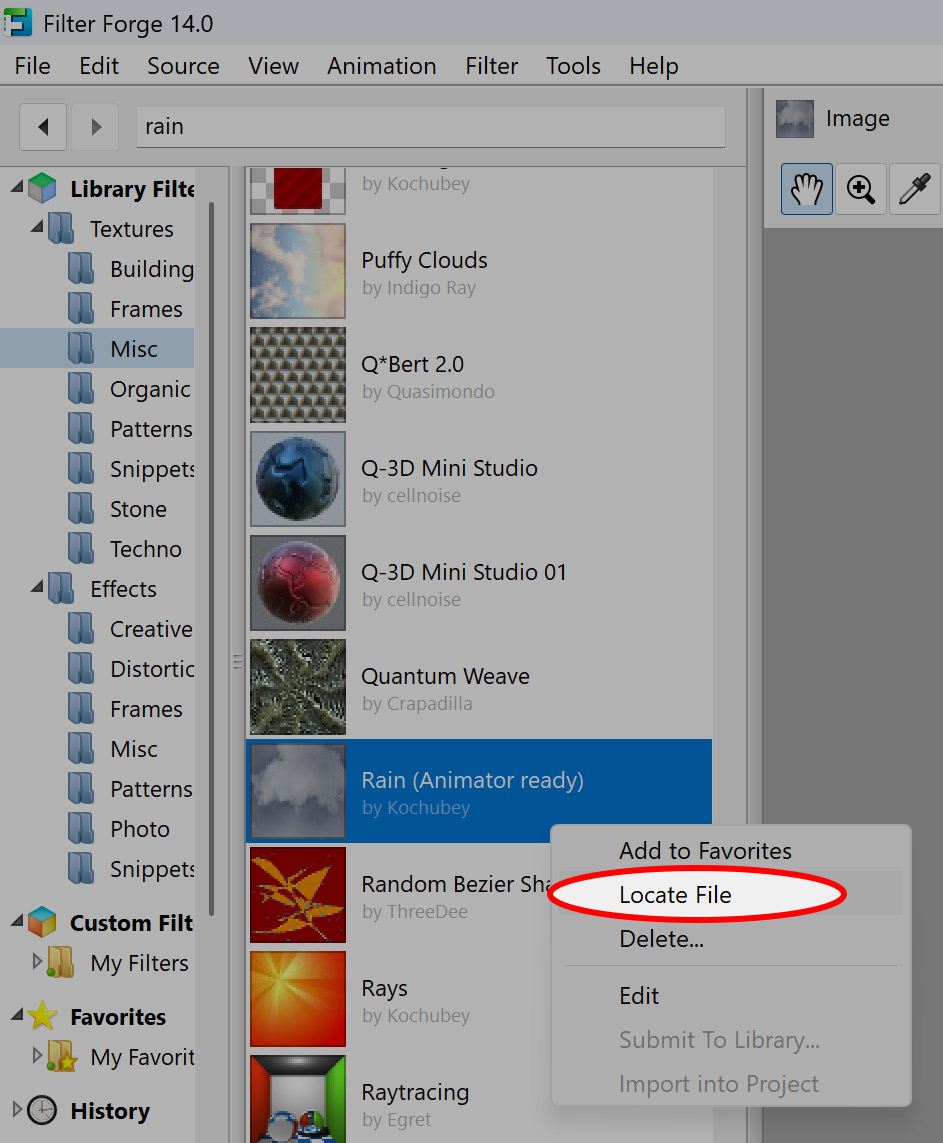Image resolution: width=943 pixels, height=1143 pixels.
Task: Click the forward navigation arrow
Action: click(96, 127)
